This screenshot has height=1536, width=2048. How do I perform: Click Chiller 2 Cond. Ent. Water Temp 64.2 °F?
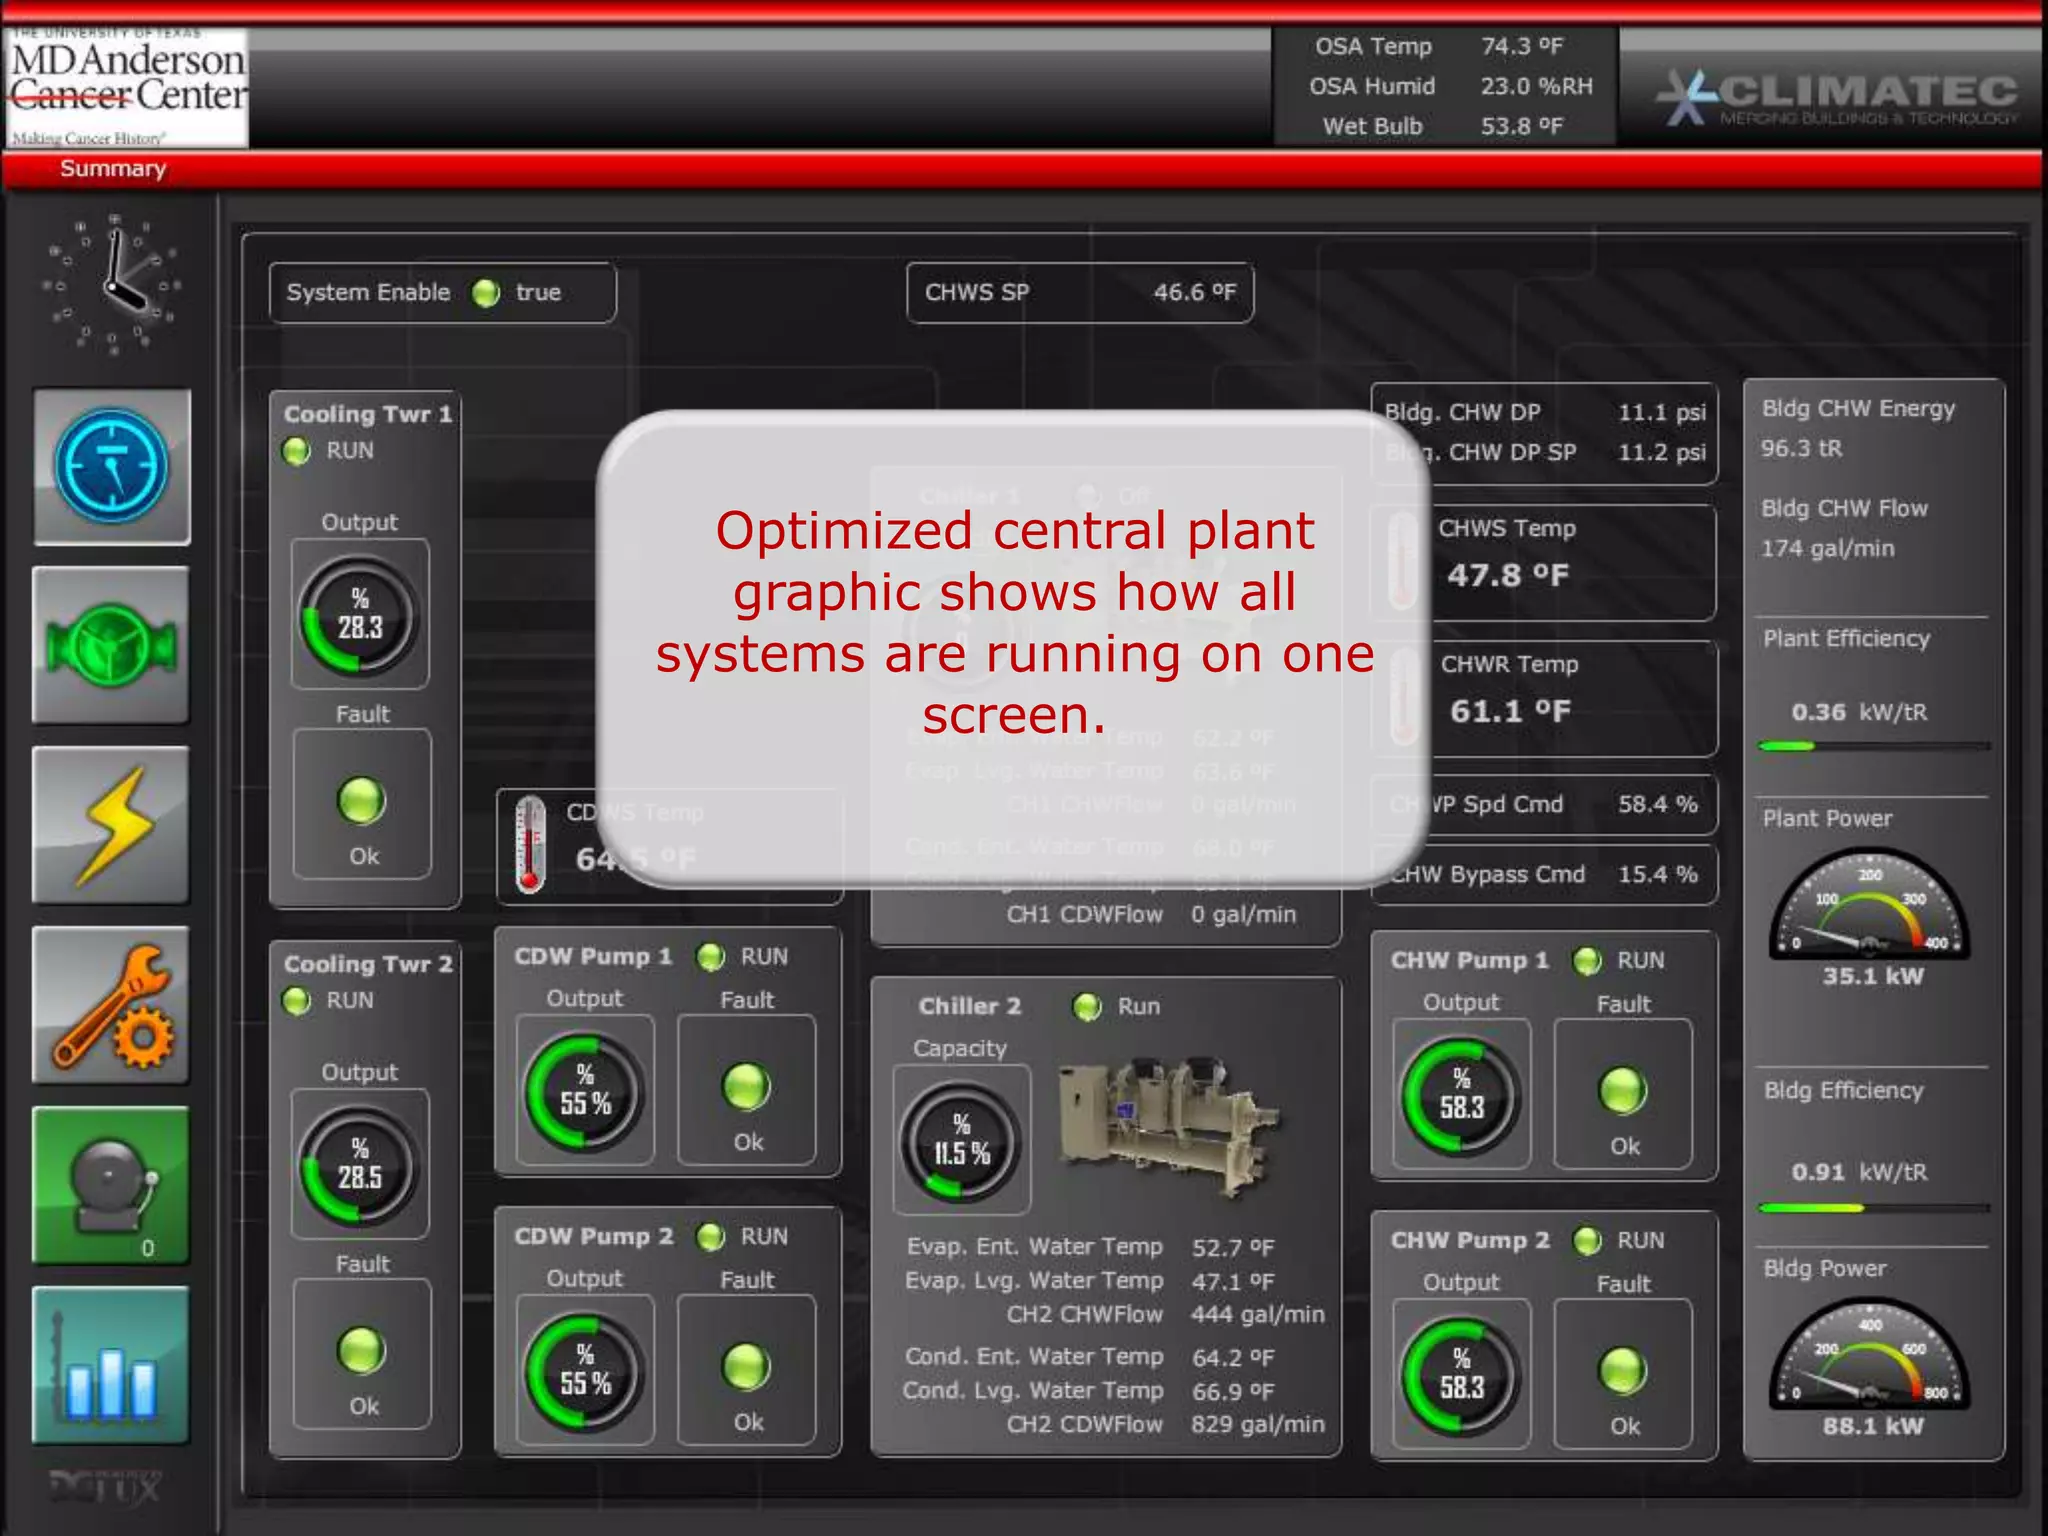click(1233, 1358)
